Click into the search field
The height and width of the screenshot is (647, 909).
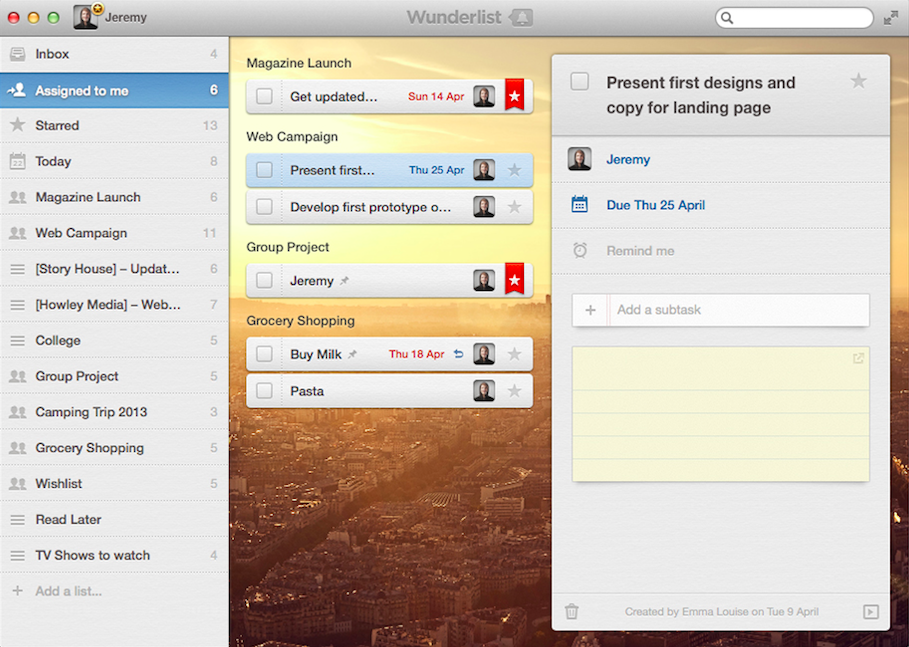pos(794,18)
